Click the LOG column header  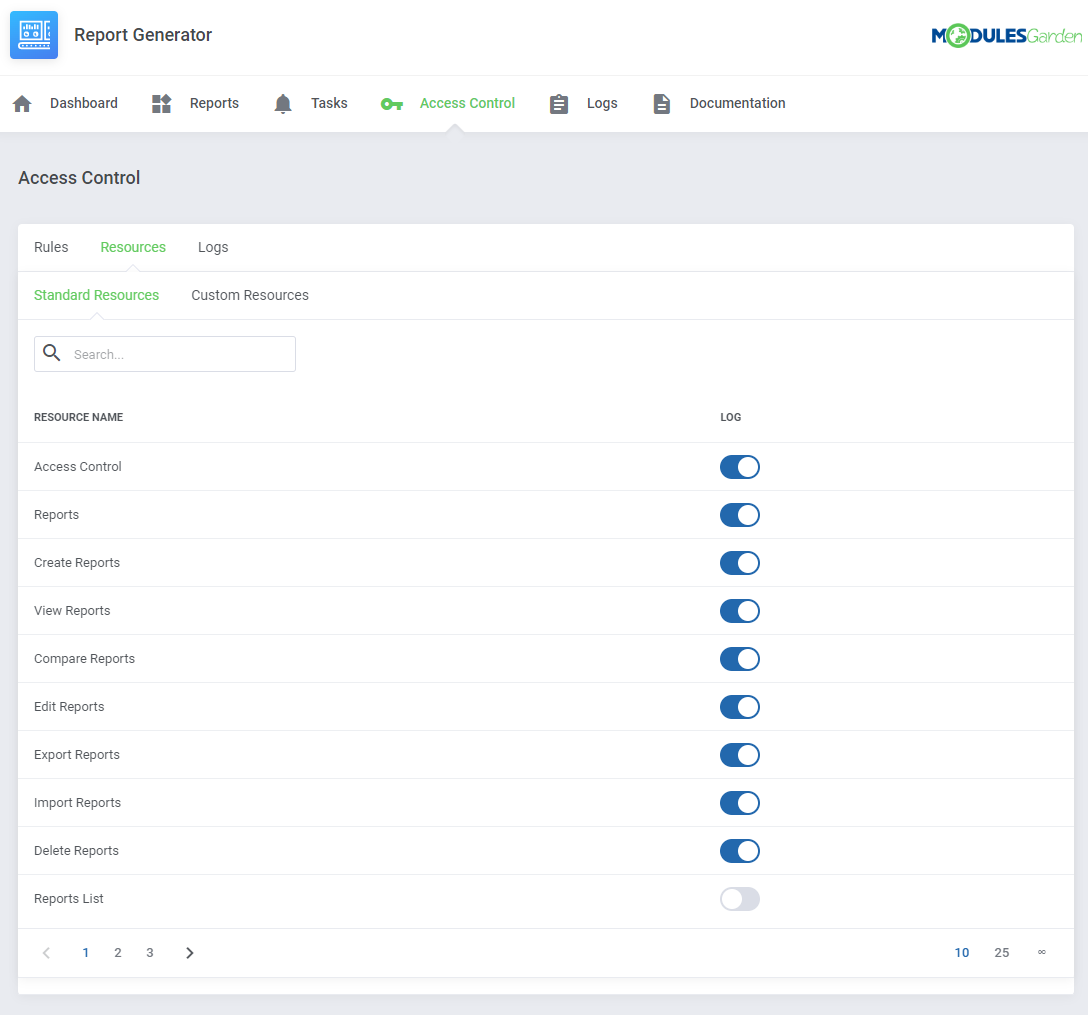pos(731,417)
